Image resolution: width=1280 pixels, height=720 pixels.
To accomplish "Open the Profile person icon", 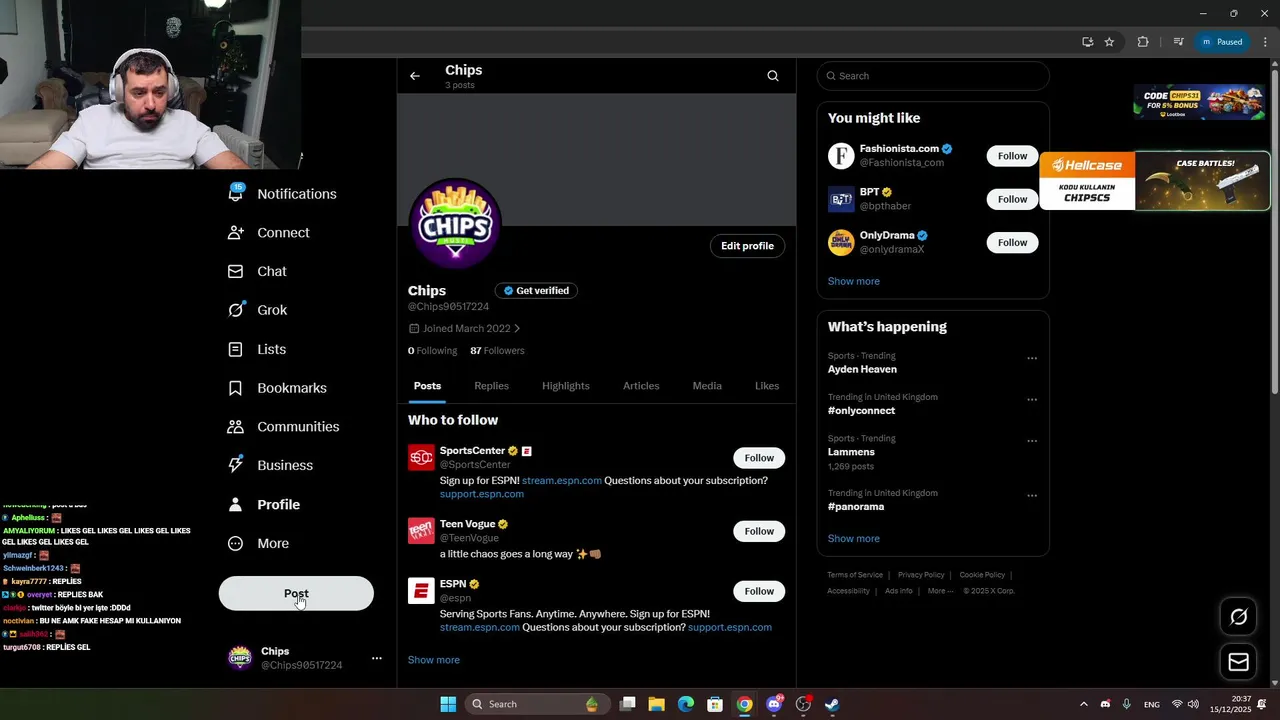I will pyautogui.click(x=235, y=504).
